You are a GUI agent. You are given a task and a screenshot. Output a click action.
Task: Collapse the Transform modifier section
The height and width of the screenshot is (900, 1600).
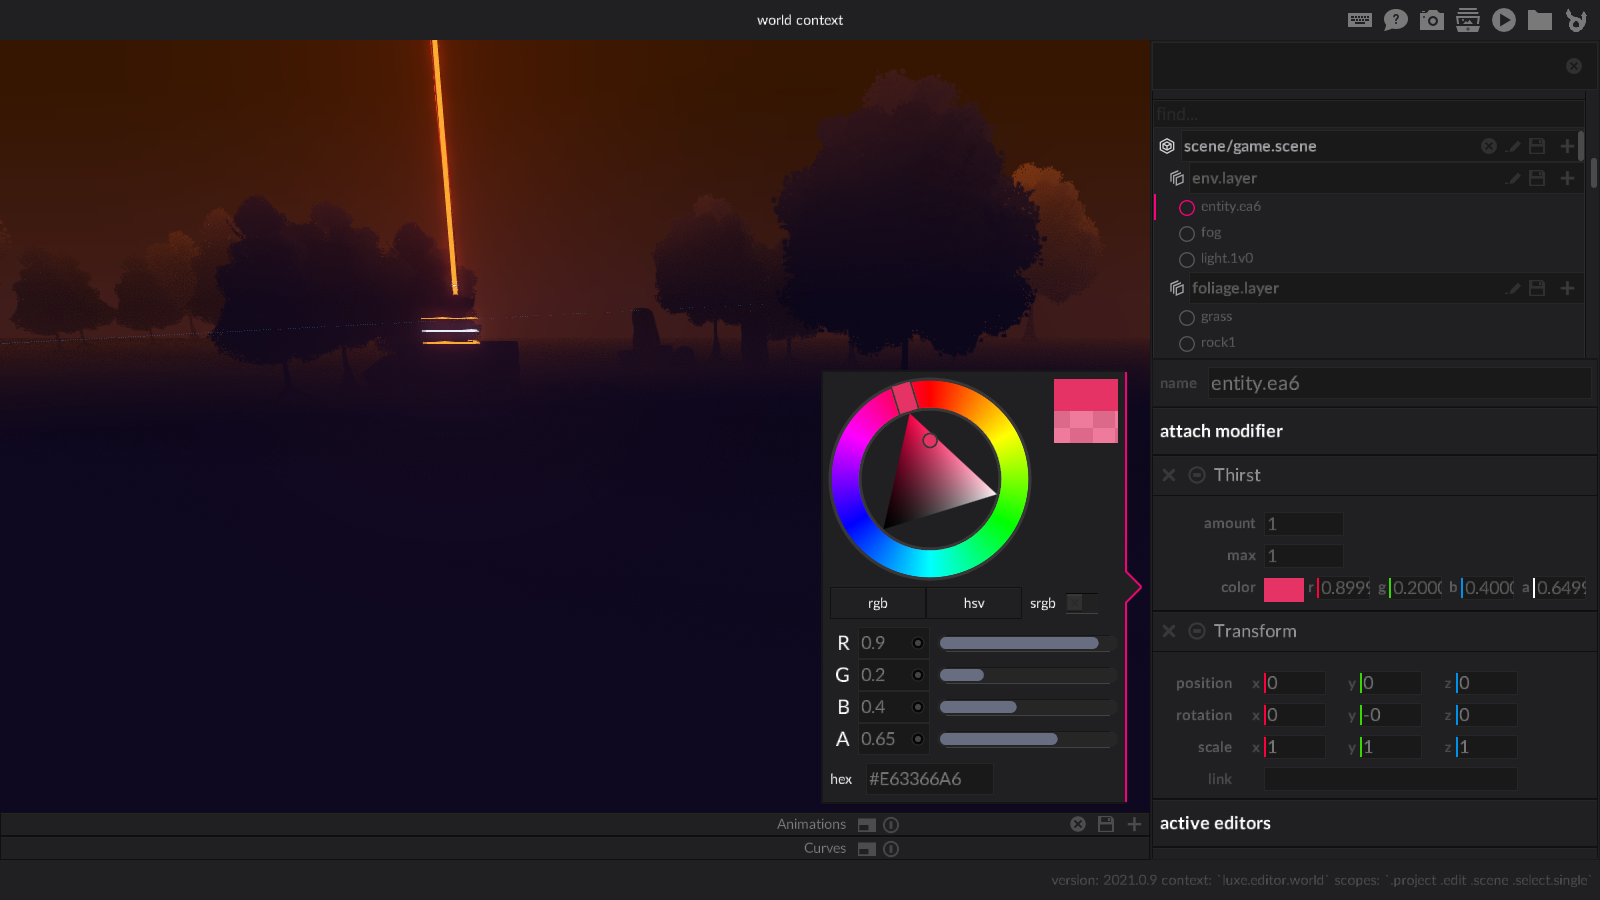[x=1196, y=631]
